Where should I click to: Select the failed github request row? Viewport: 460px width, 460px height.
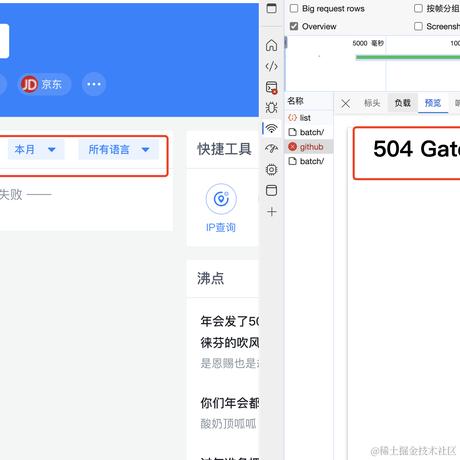pos(309,147)
